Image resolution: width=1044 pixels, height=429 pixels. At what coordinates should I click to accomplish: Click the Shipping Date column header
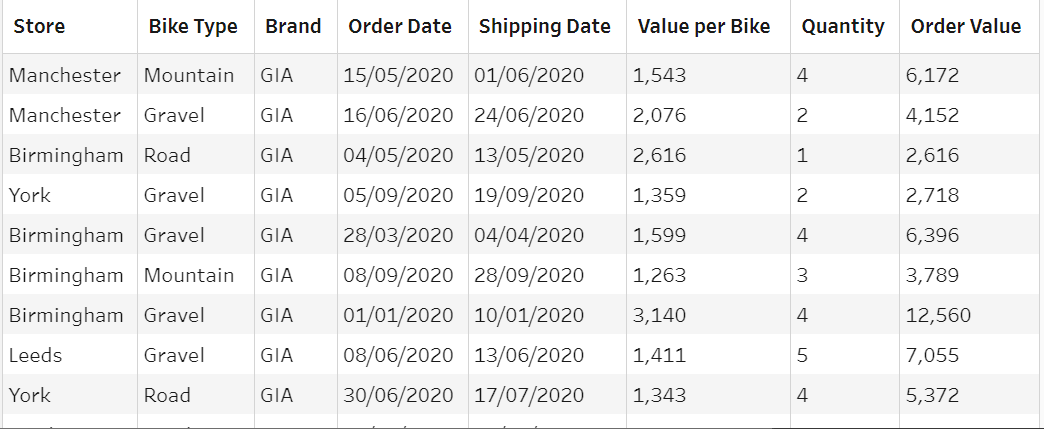coord(545,27)
